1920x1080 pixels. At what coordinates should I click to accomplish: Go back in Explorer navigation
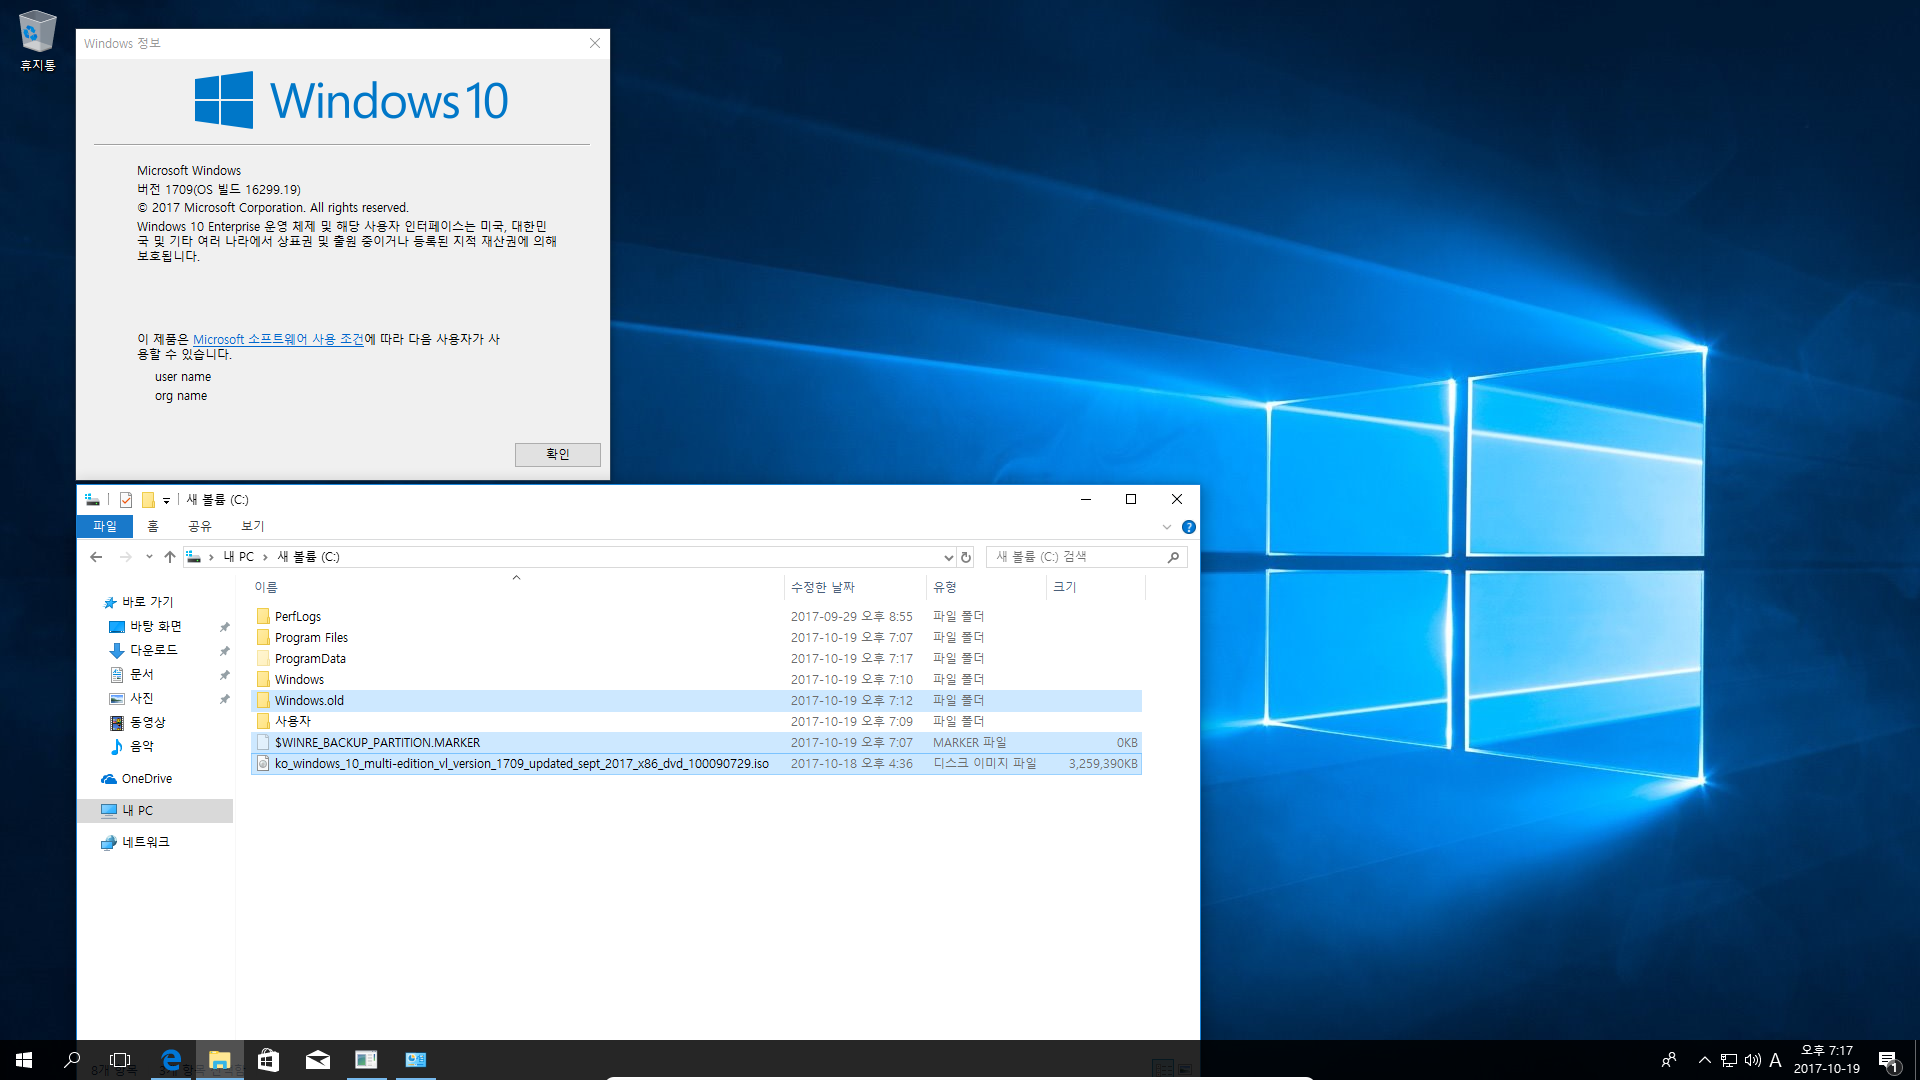click(x=96, y=557)
